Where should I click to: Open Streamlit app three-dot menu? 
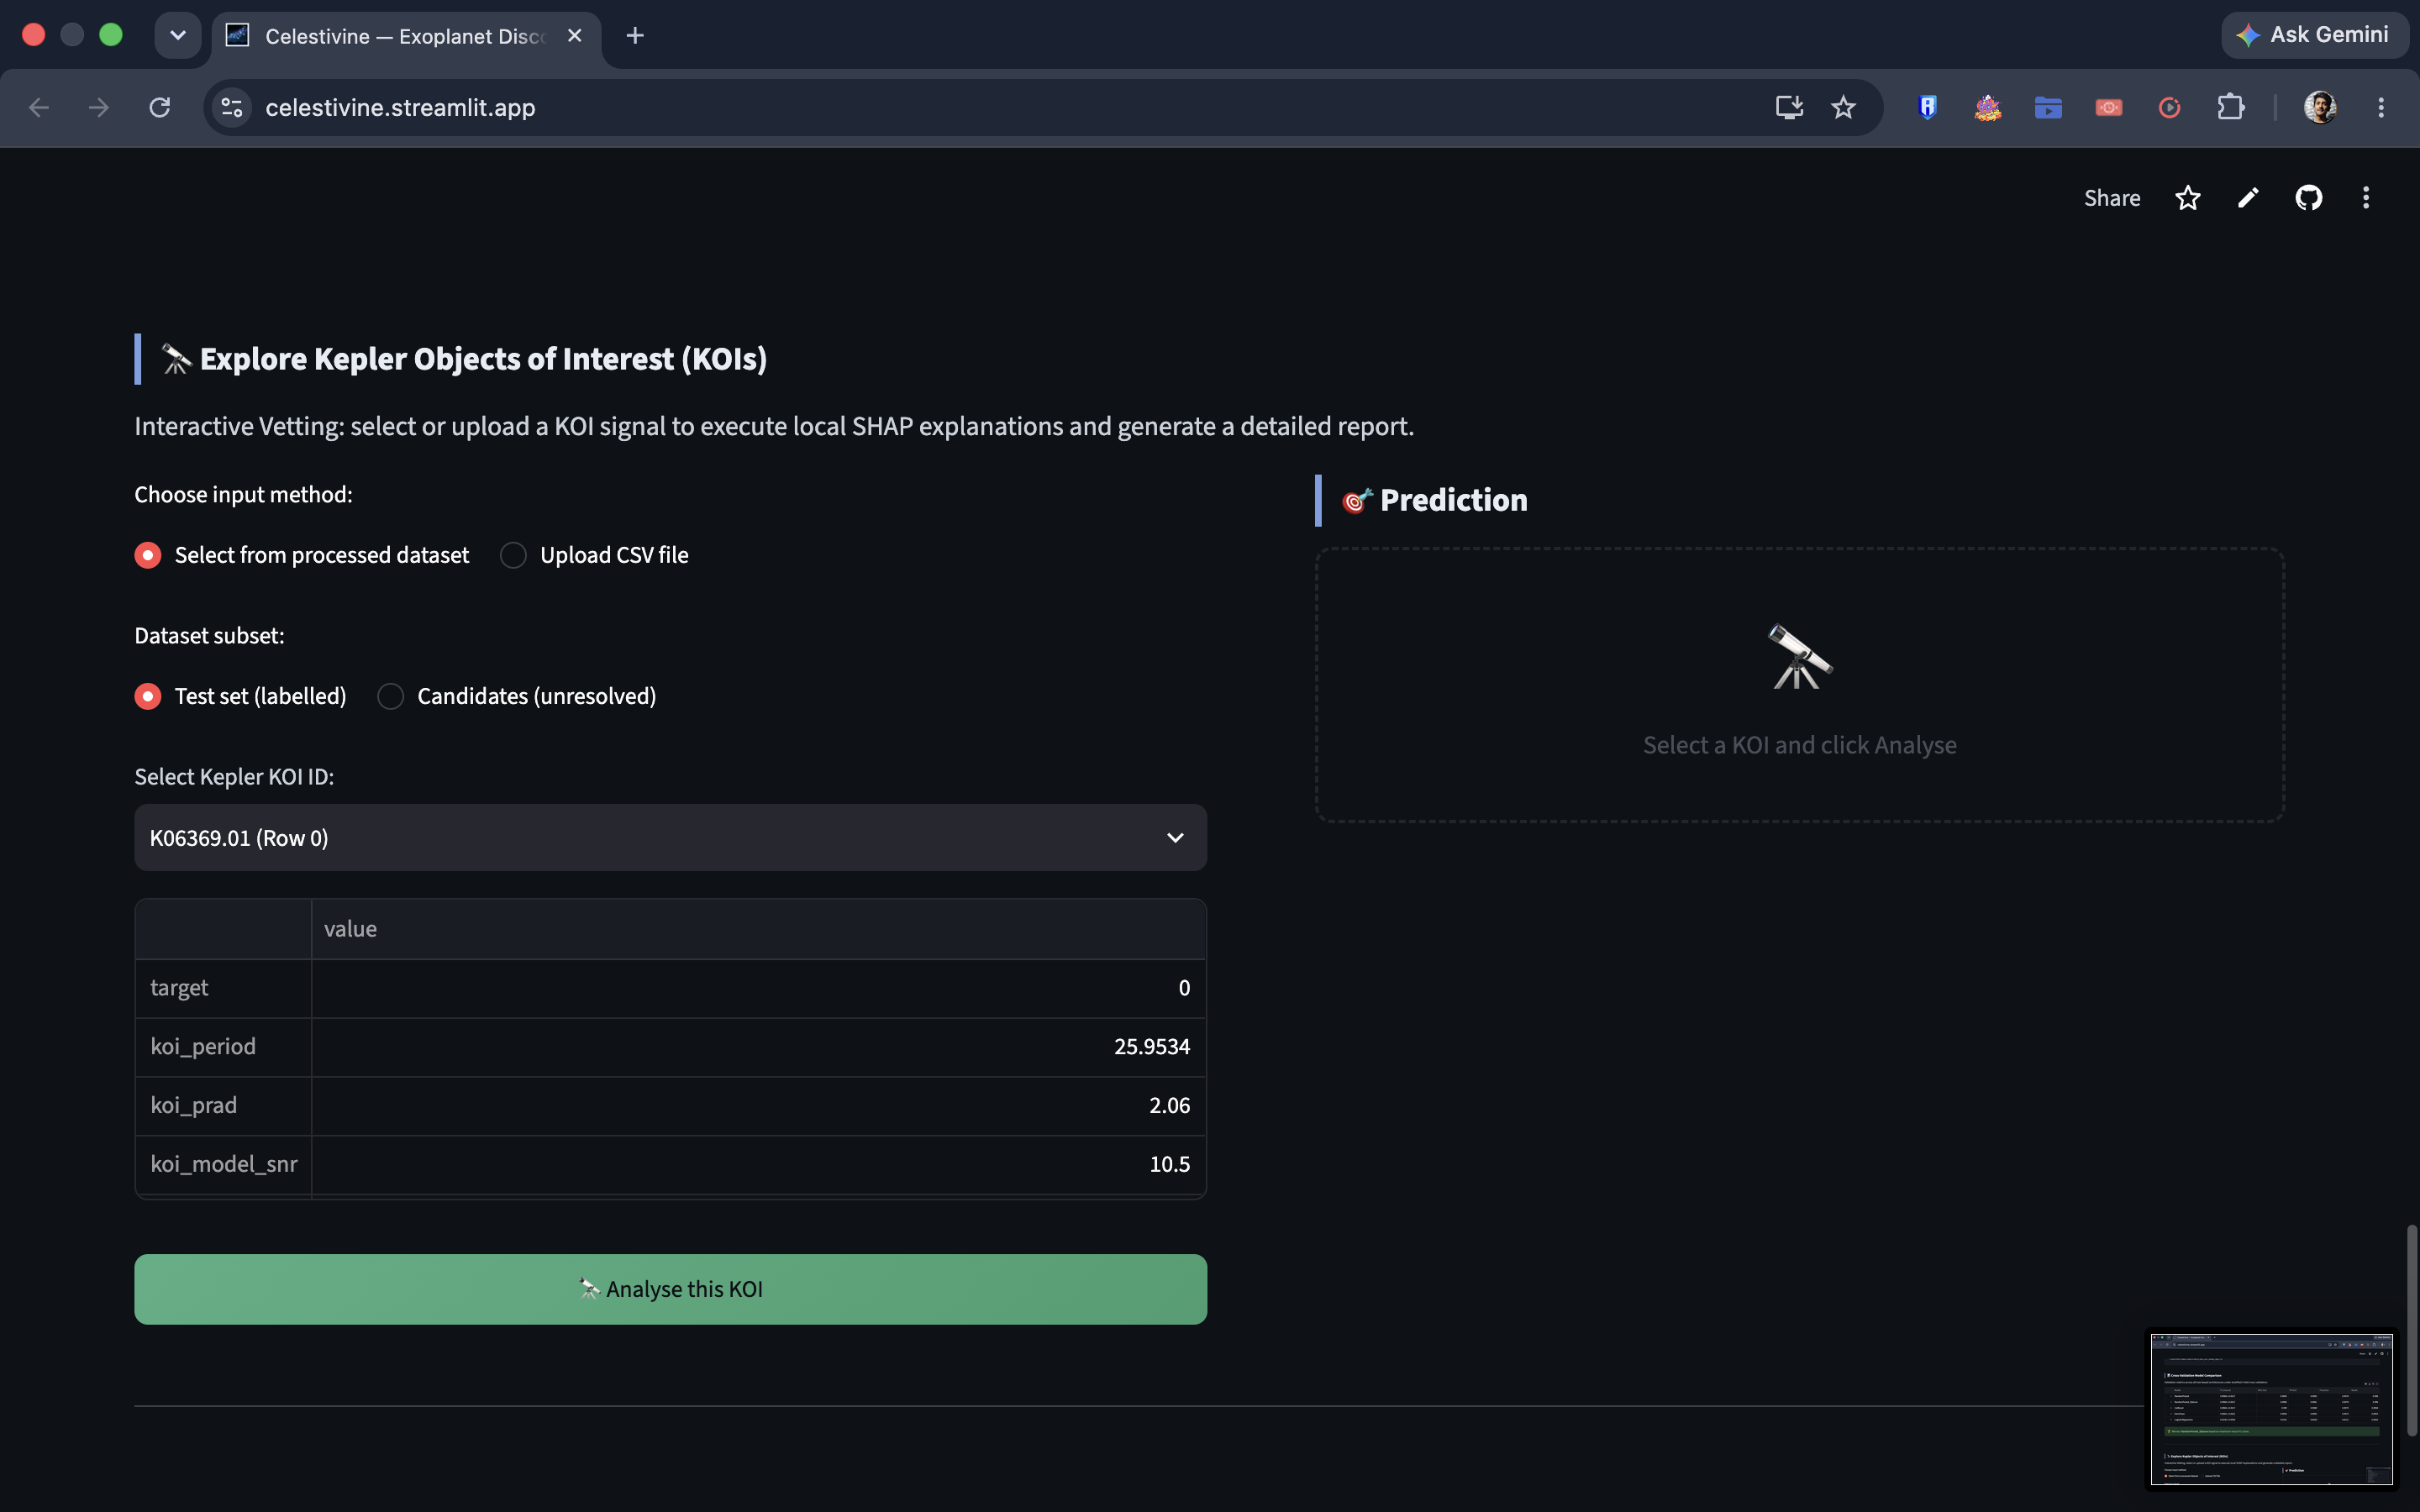click(x=2365, y=198)
